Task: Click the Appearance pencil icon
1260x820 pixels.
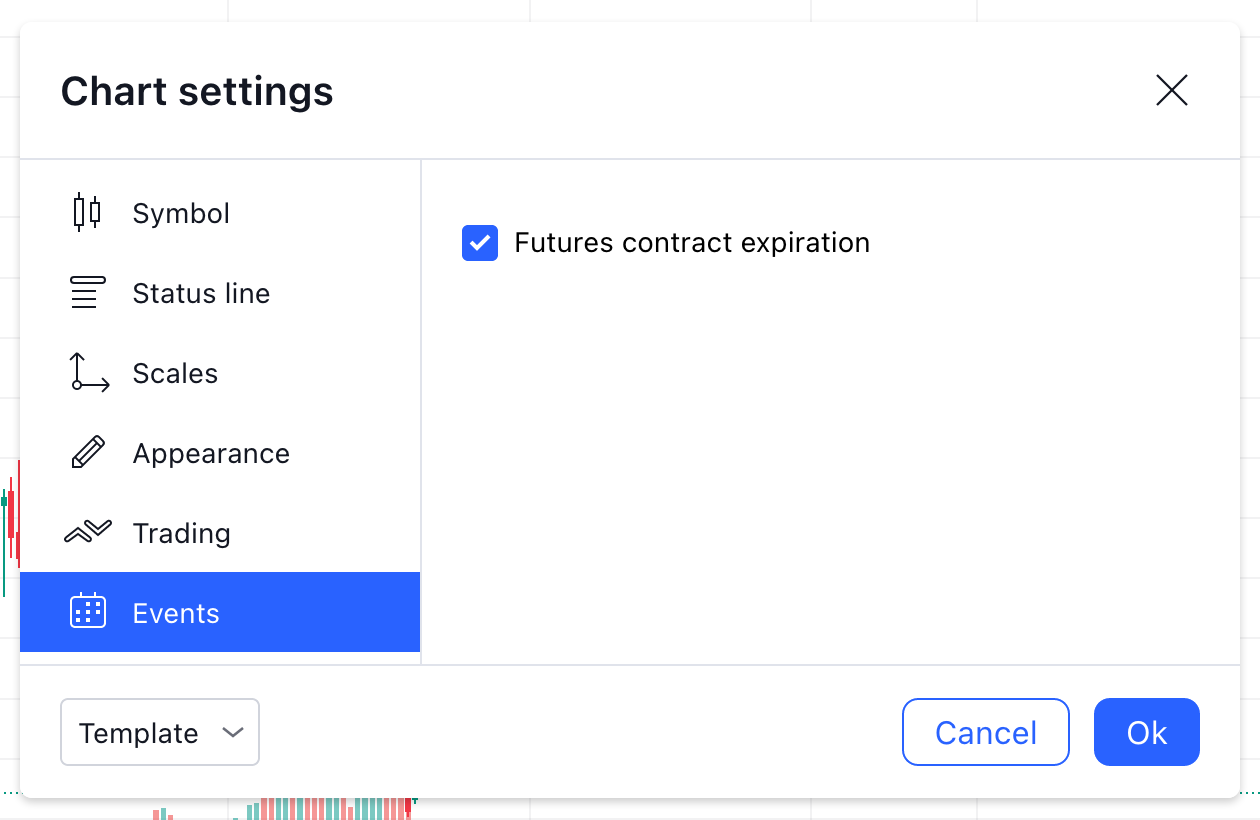Action: [88, 453]
